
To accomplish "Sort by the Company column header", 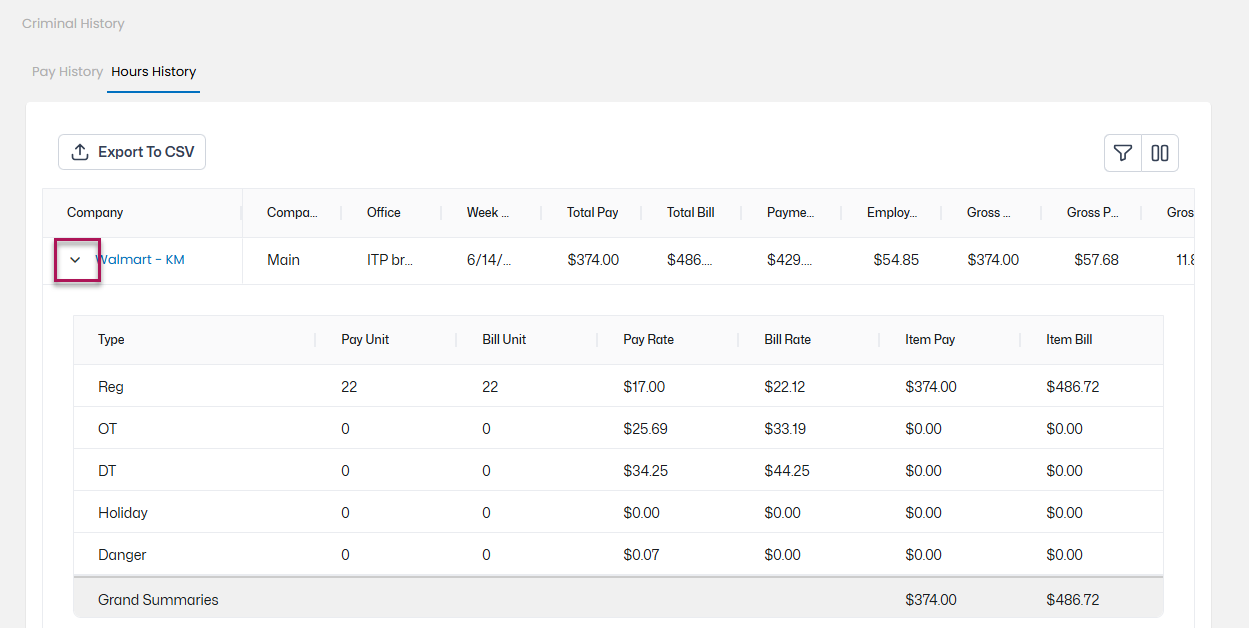I will (95, 213).
